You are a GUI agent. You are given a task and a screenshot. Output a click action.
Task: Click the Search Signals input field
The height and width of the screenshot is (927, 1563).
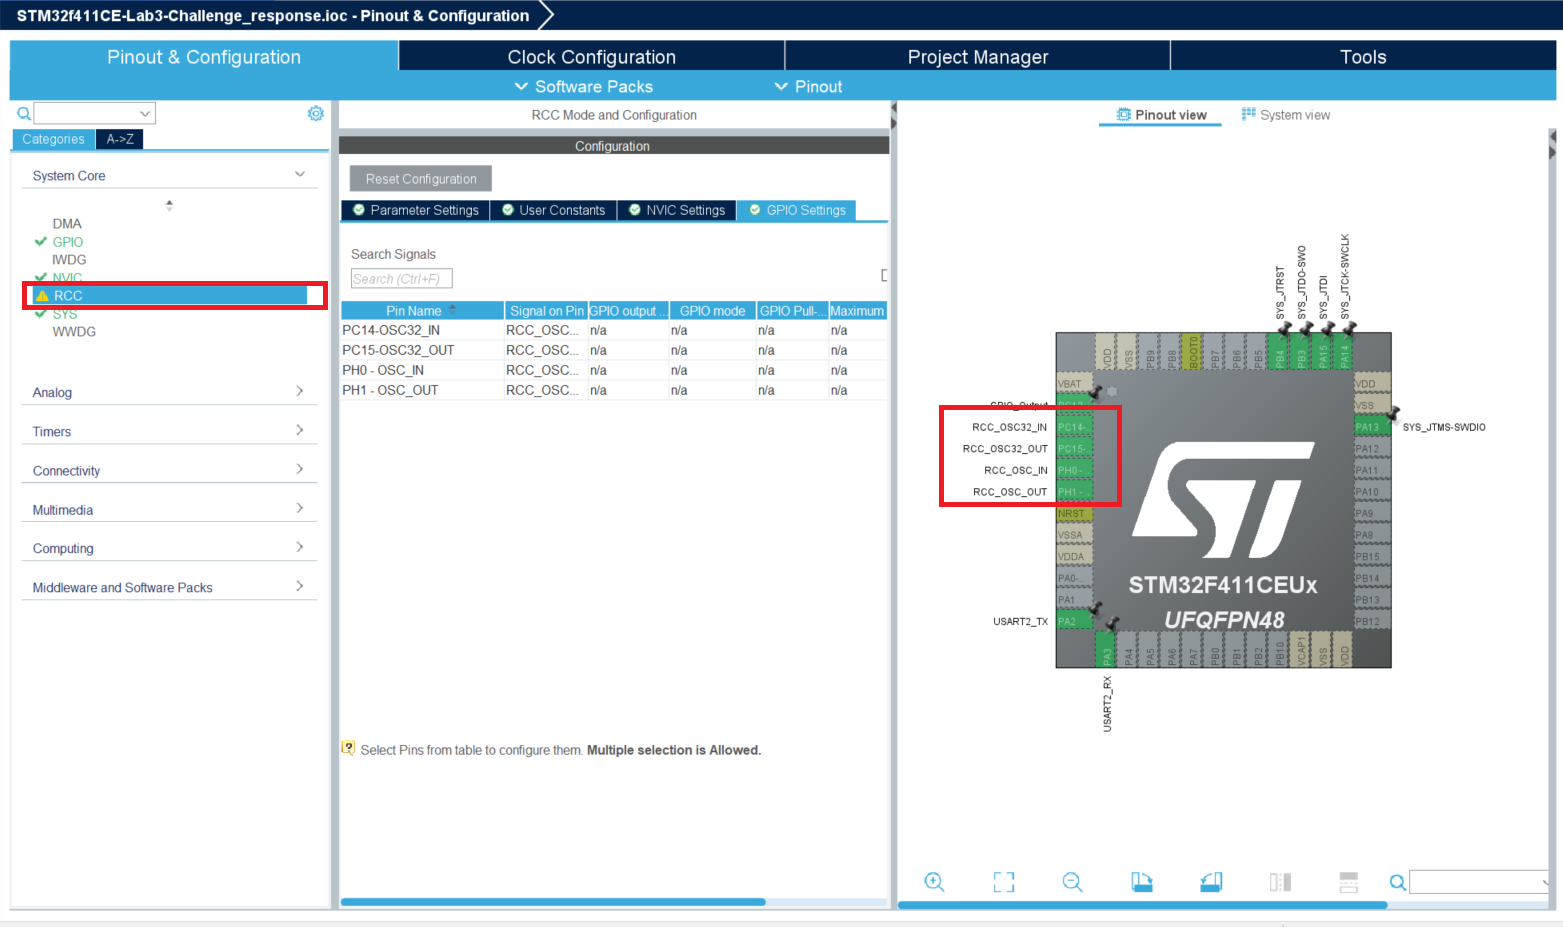401,279
